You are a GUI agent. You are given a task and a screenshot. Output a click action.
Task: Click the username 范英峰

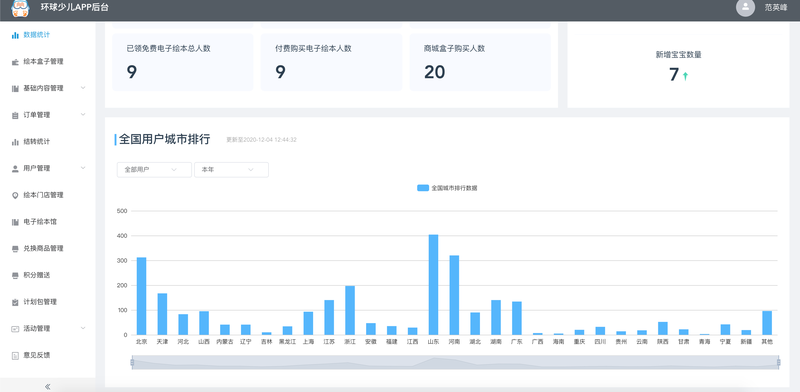point(776,8)
